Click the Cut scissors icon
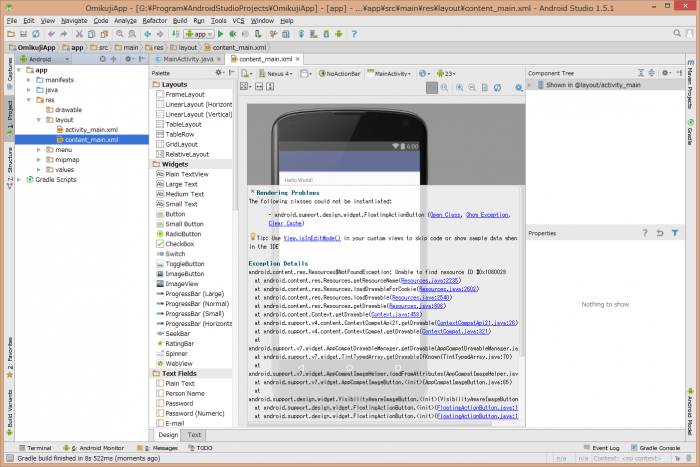The image size is (700, 467). [x=79, y=34]
